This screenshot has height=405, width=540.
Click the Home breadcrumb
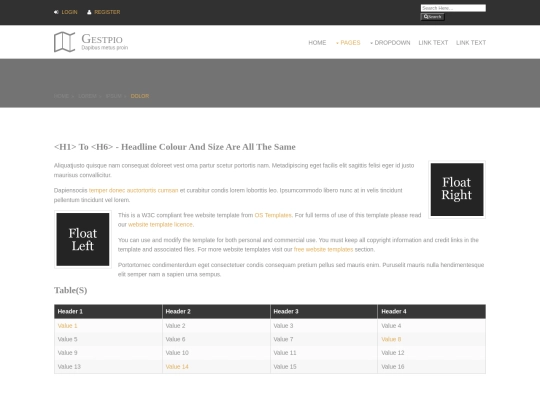click(x=61, y=96)
